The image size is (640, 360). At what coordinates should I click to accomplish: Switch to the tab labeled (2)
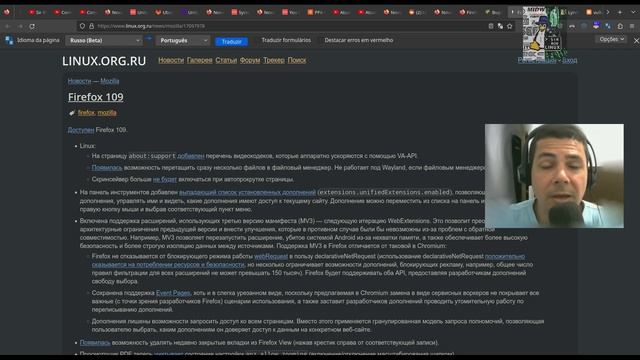coord(417,12)
